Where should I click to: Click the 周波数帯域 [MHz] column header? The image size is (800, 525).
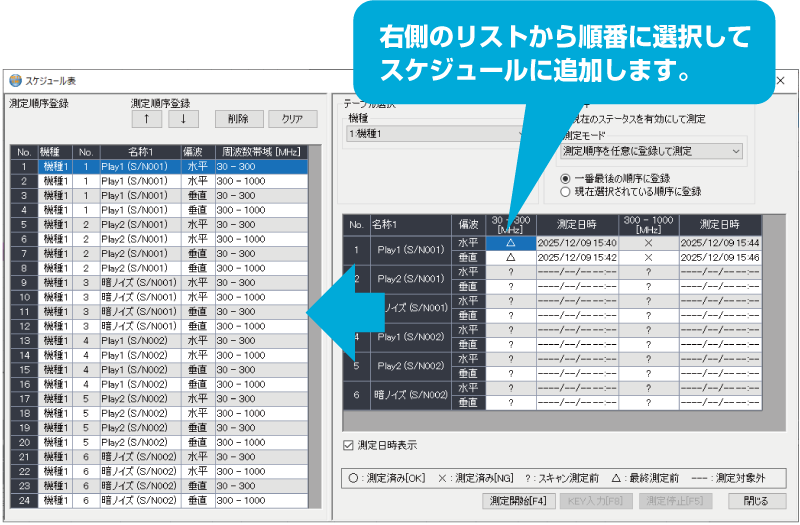point(261,152)
